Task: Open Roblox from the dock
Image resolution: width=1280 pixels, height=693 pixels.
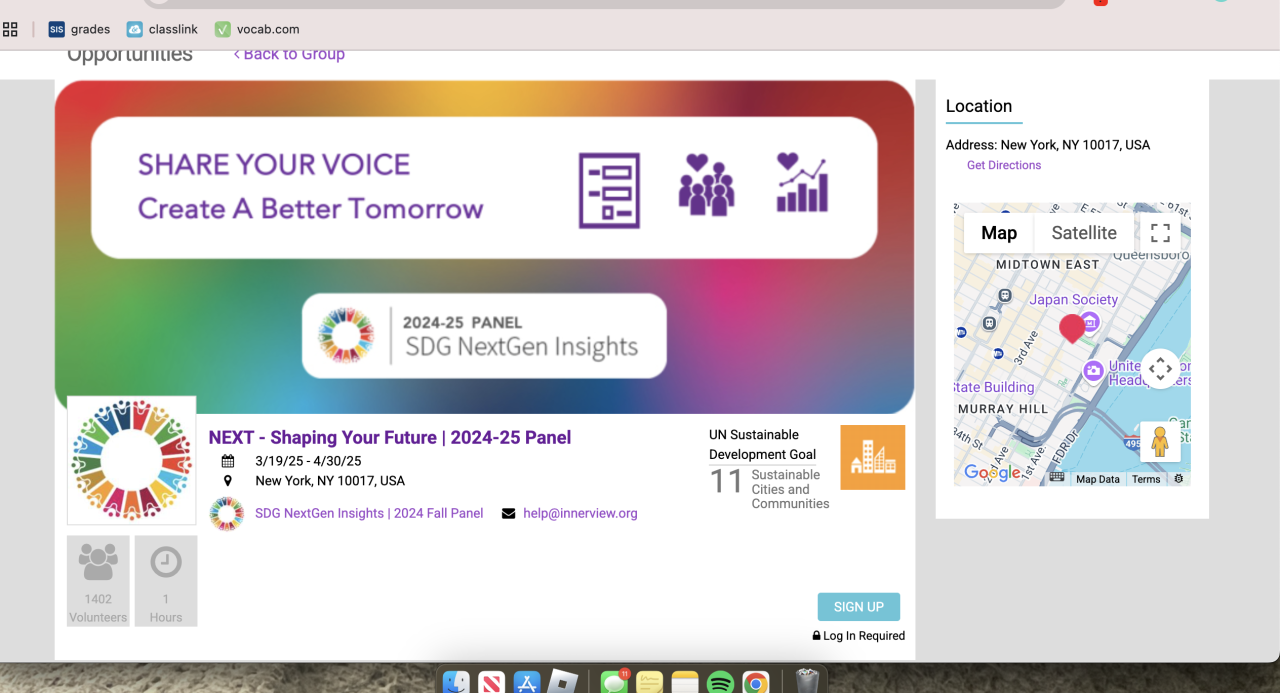Action: point(565,683)
